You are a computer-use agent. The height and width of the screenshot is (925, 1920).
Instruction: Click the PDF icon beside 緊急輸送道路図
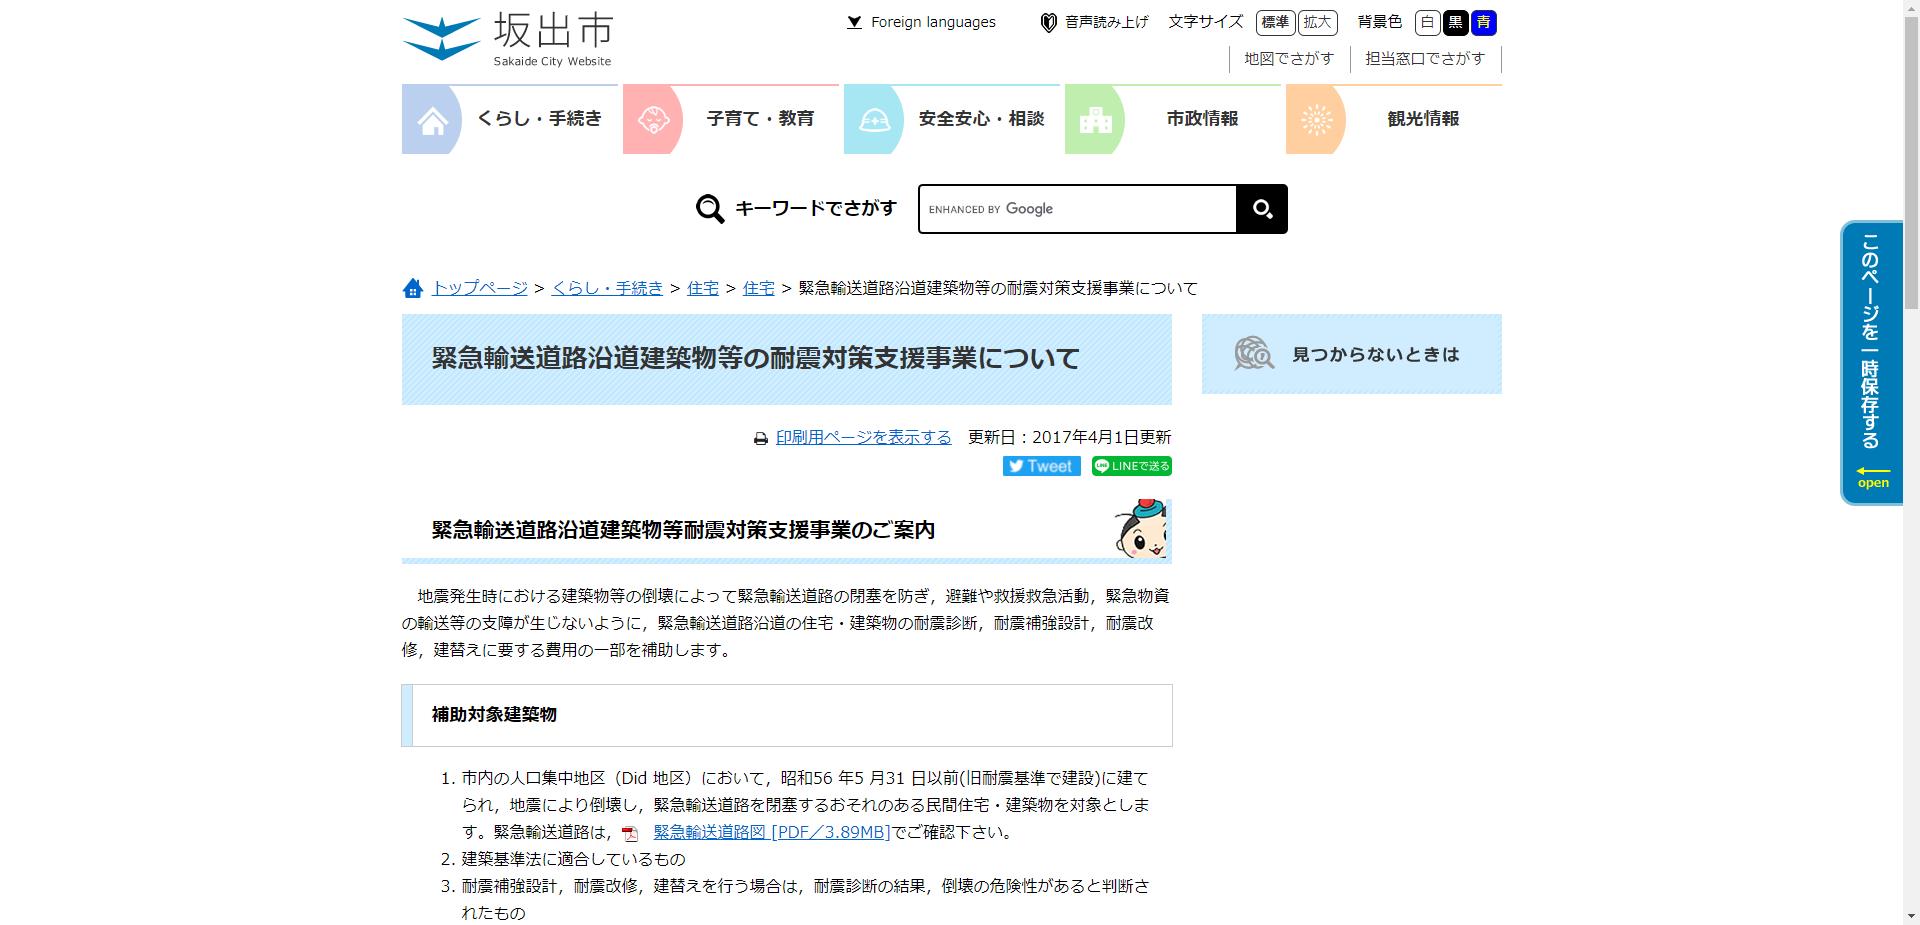click(630, 832)
